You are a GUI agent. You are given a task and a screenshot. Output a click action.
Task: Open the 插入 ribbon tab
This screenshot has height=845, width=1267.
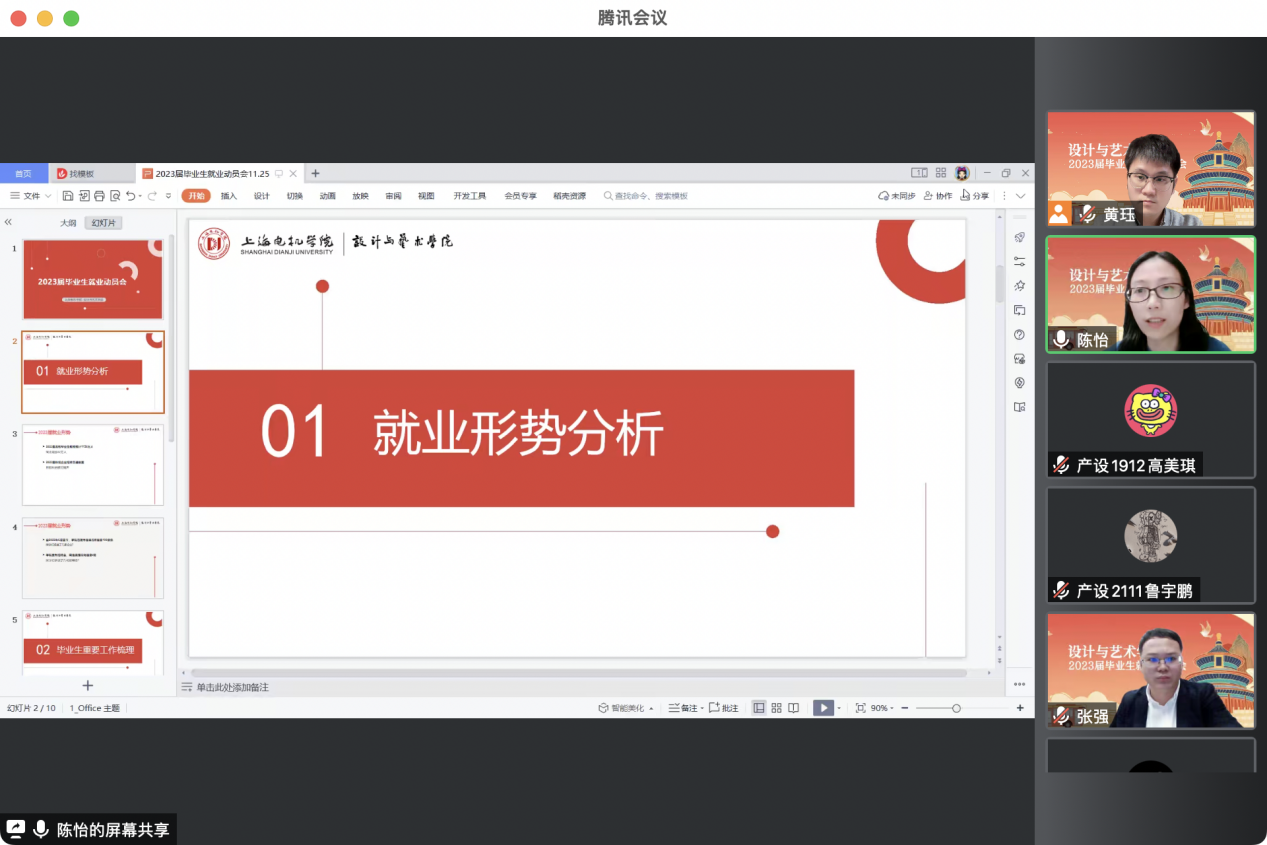[x=229, y=196]
